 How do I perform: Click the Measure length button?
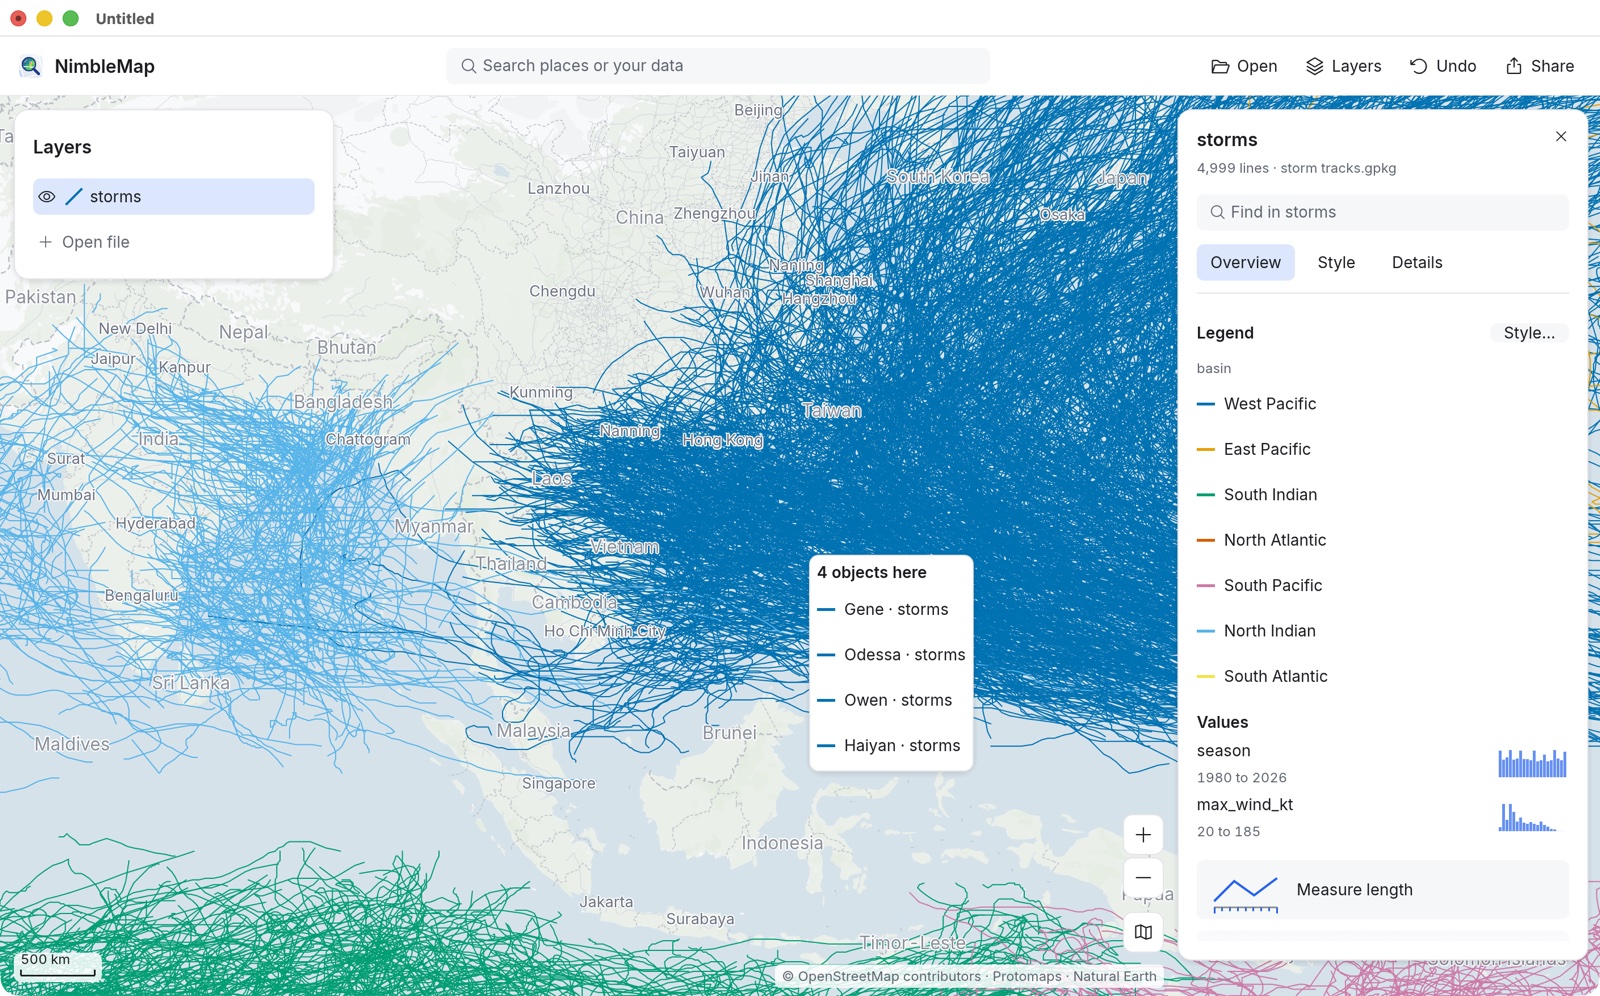click(x=1382, y=890)
